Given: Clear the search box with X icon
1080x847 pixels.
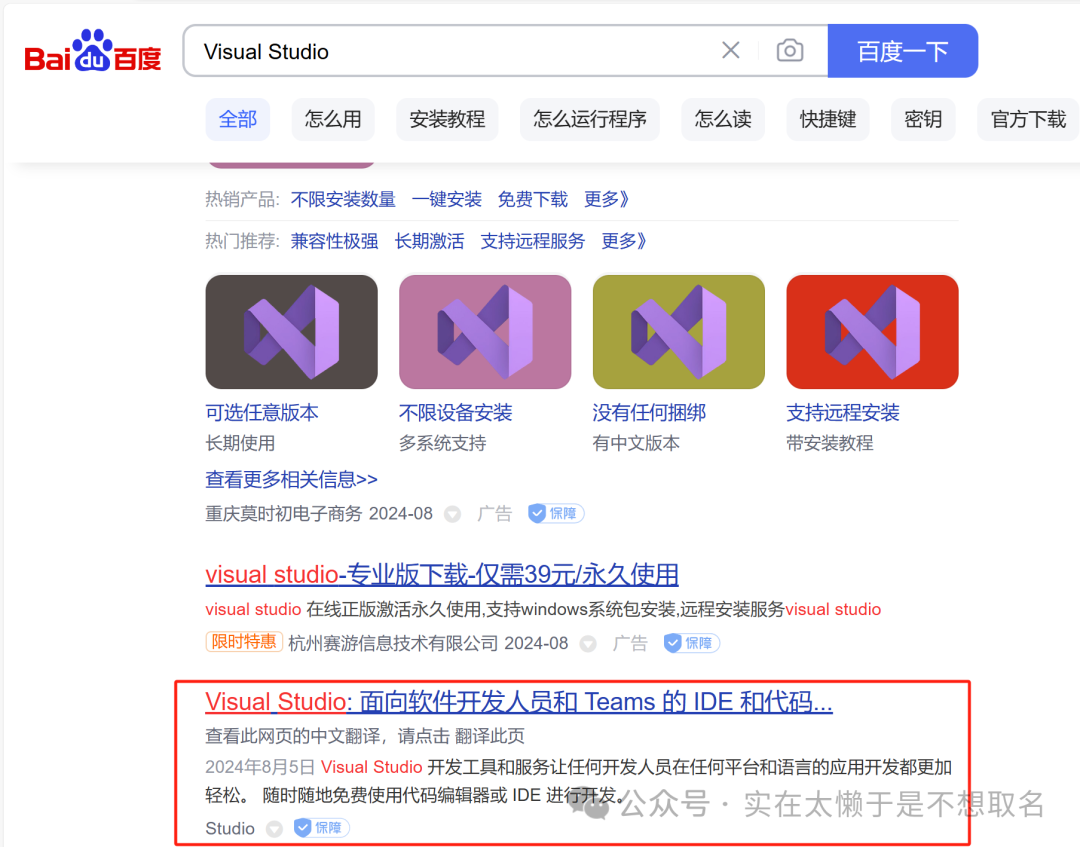Looking at the screenshot, I should click(x=731, y=50).
